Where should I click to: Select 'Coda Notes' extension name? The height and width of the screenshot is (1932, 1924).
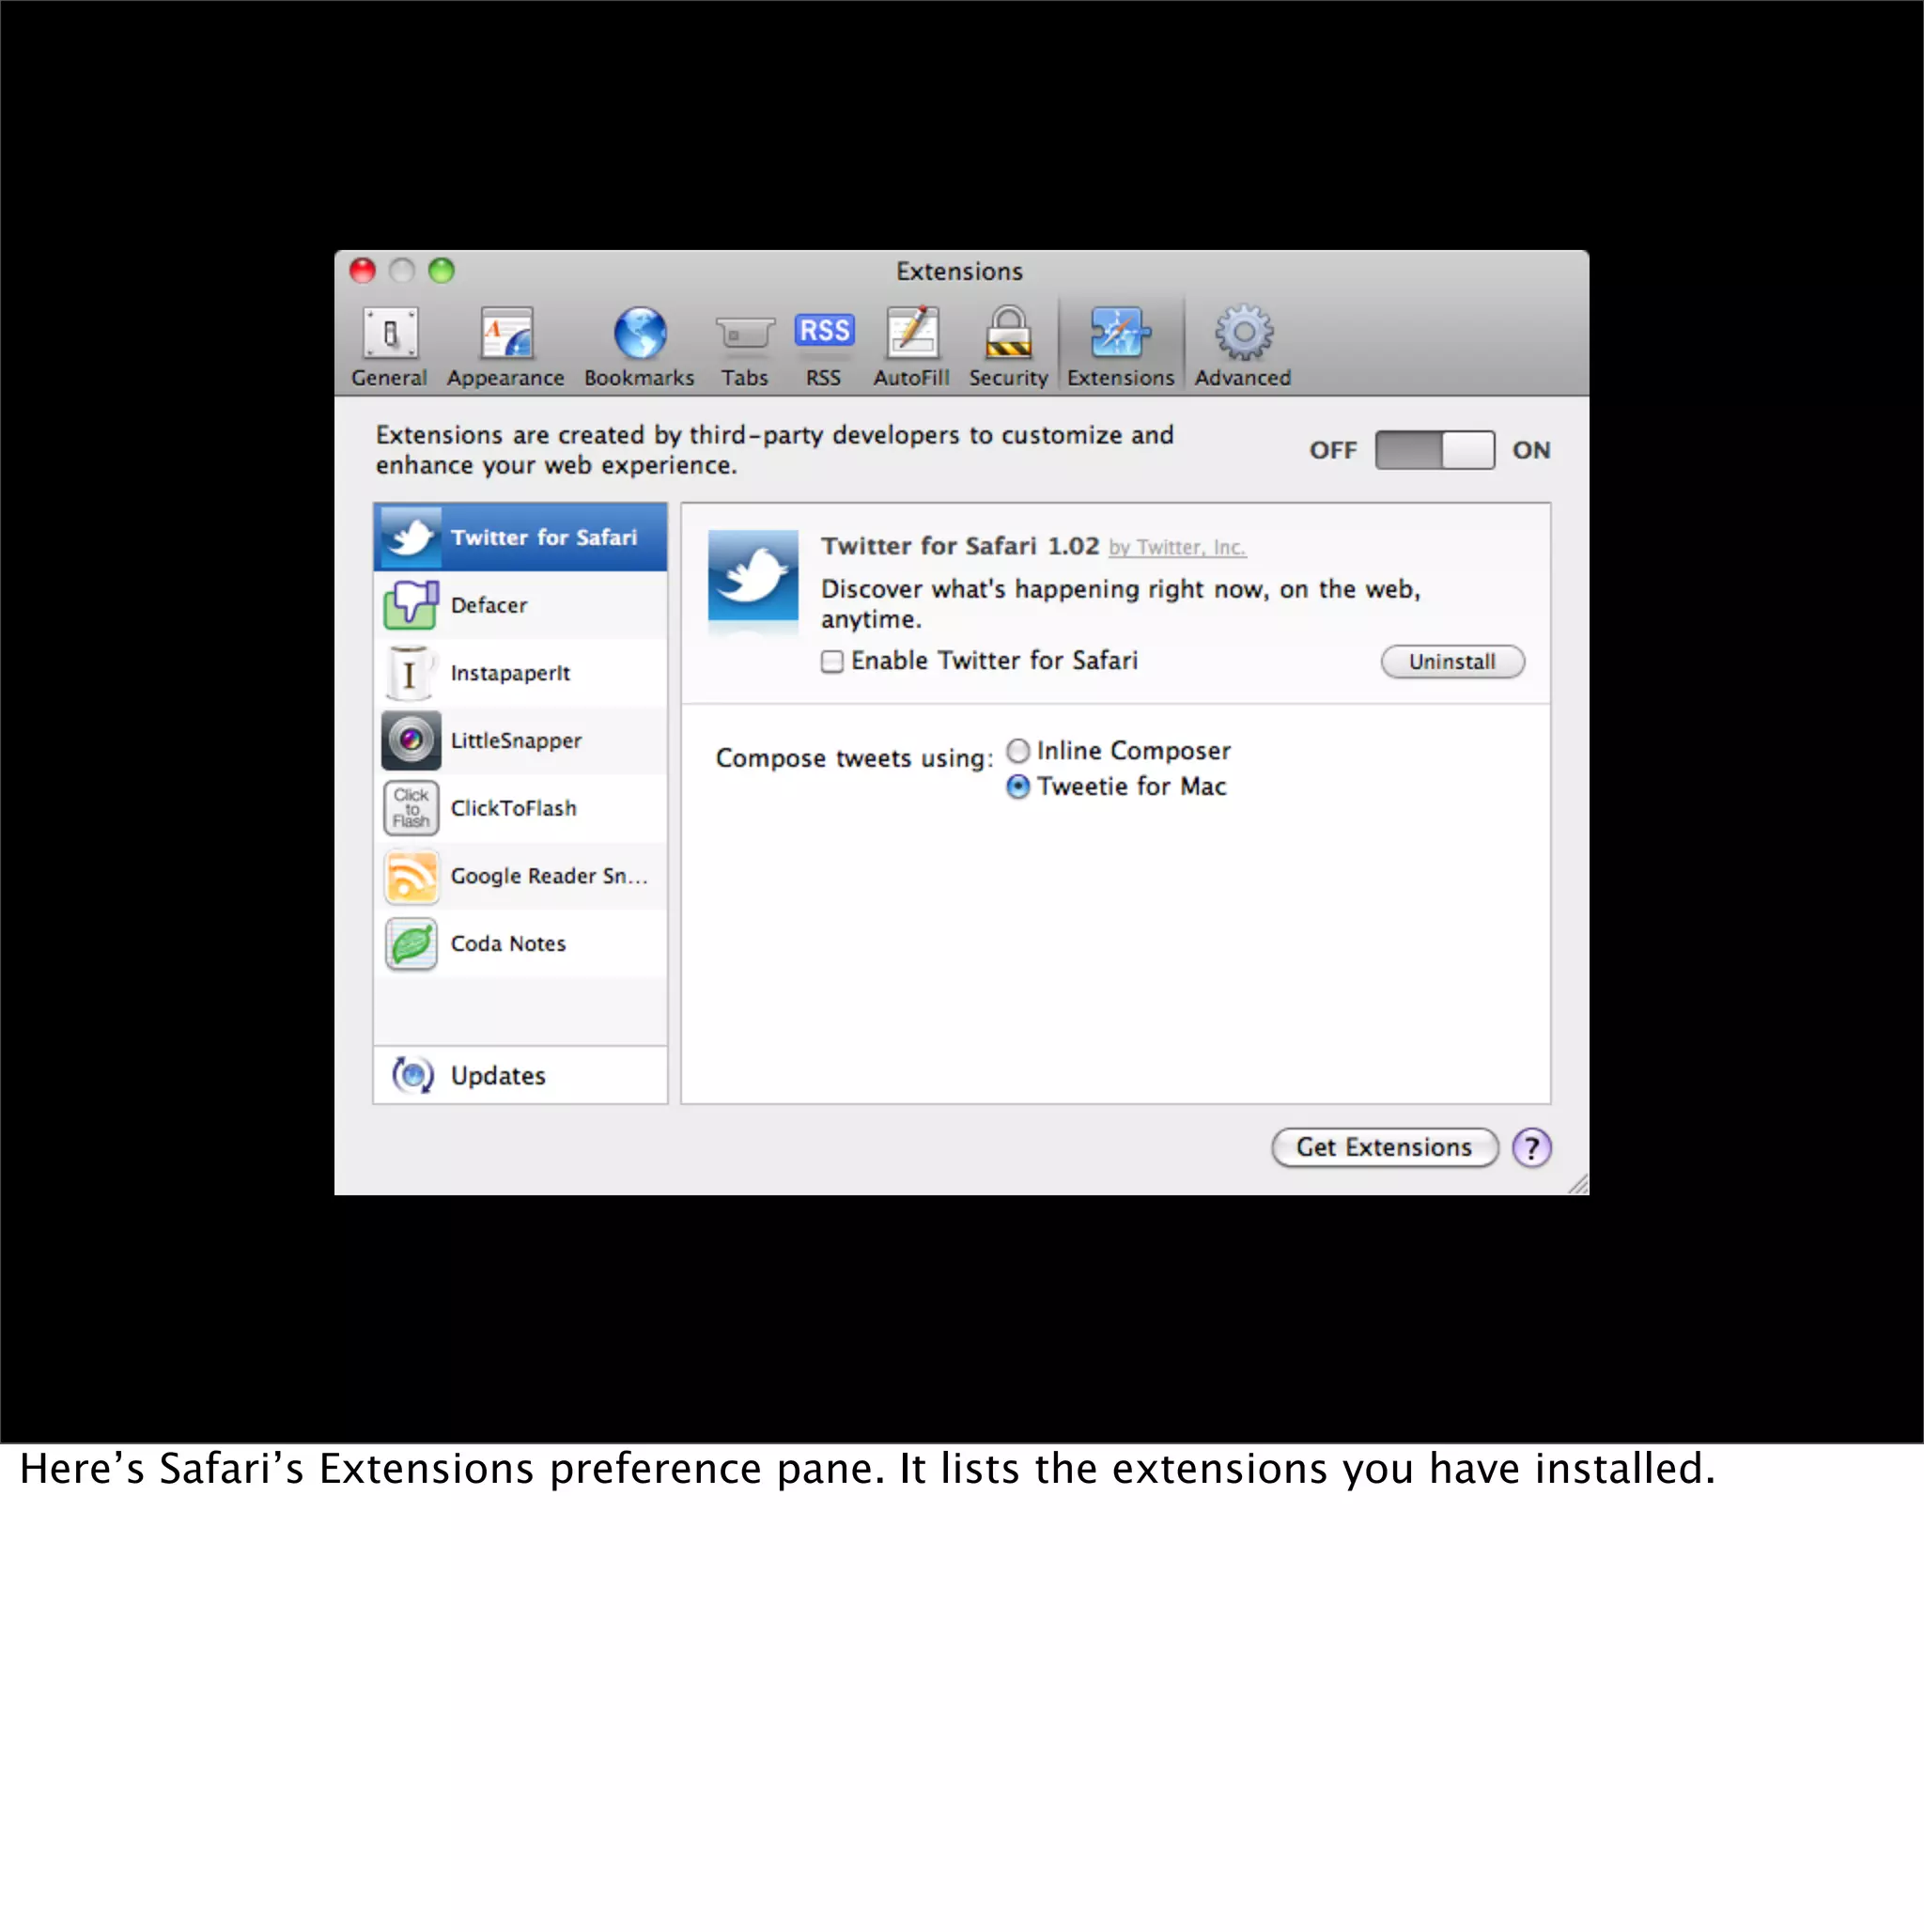click(508, 944)
